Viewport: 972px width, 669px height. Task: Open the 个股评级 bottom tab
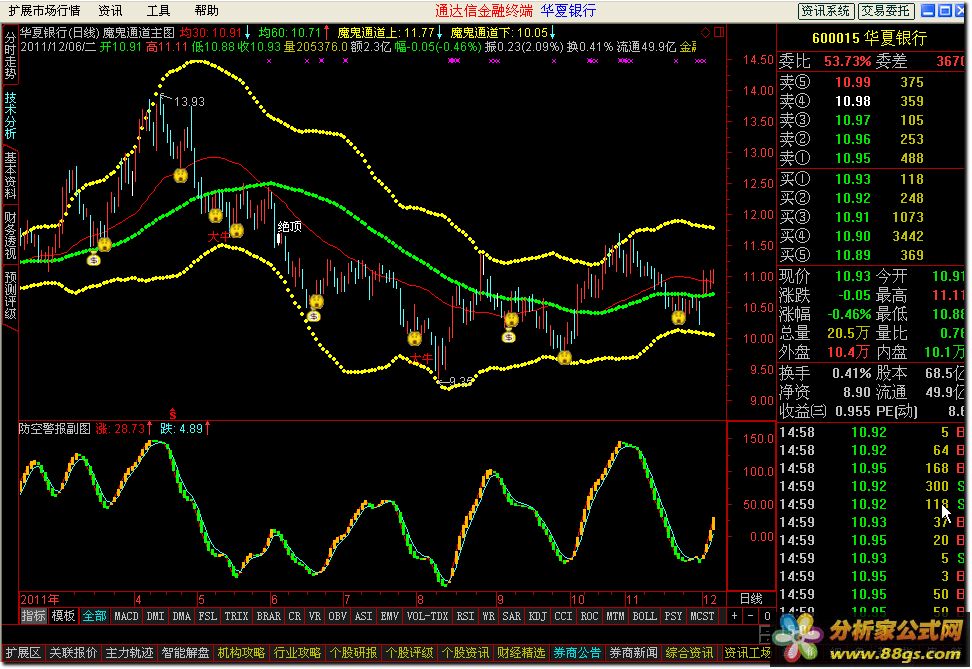click(409, 653)
